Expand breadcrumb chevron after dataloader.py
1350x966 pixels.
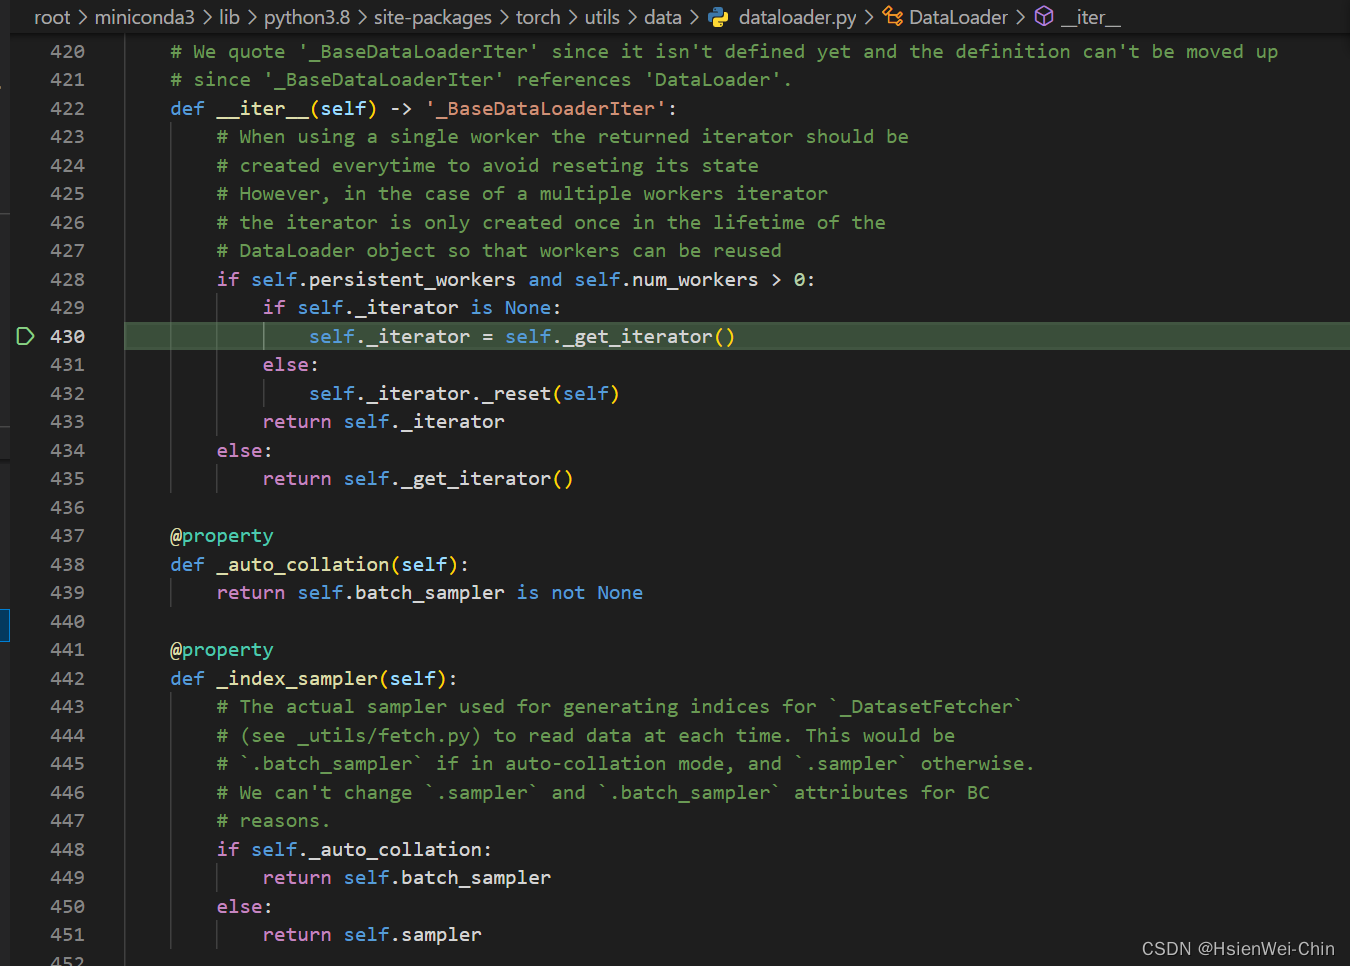click(869, 17)
